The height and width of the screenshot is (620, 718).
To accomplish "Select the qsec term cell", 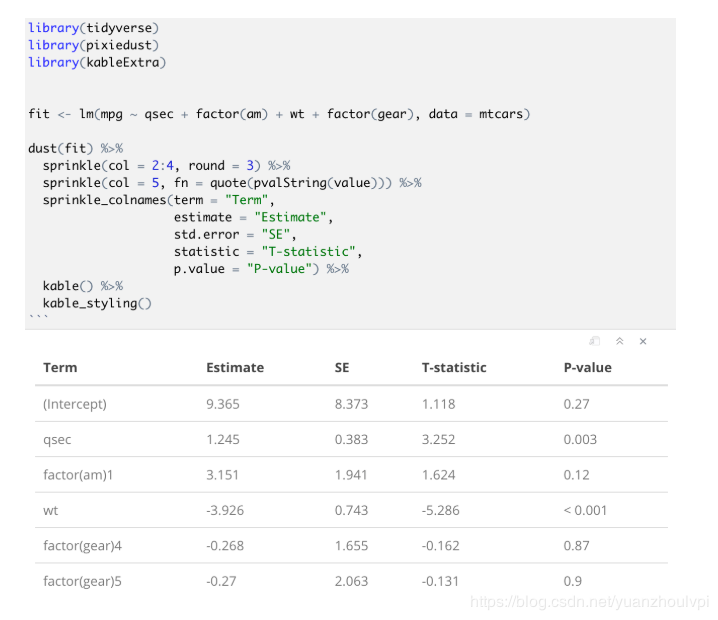I will (x=57, y=440).
